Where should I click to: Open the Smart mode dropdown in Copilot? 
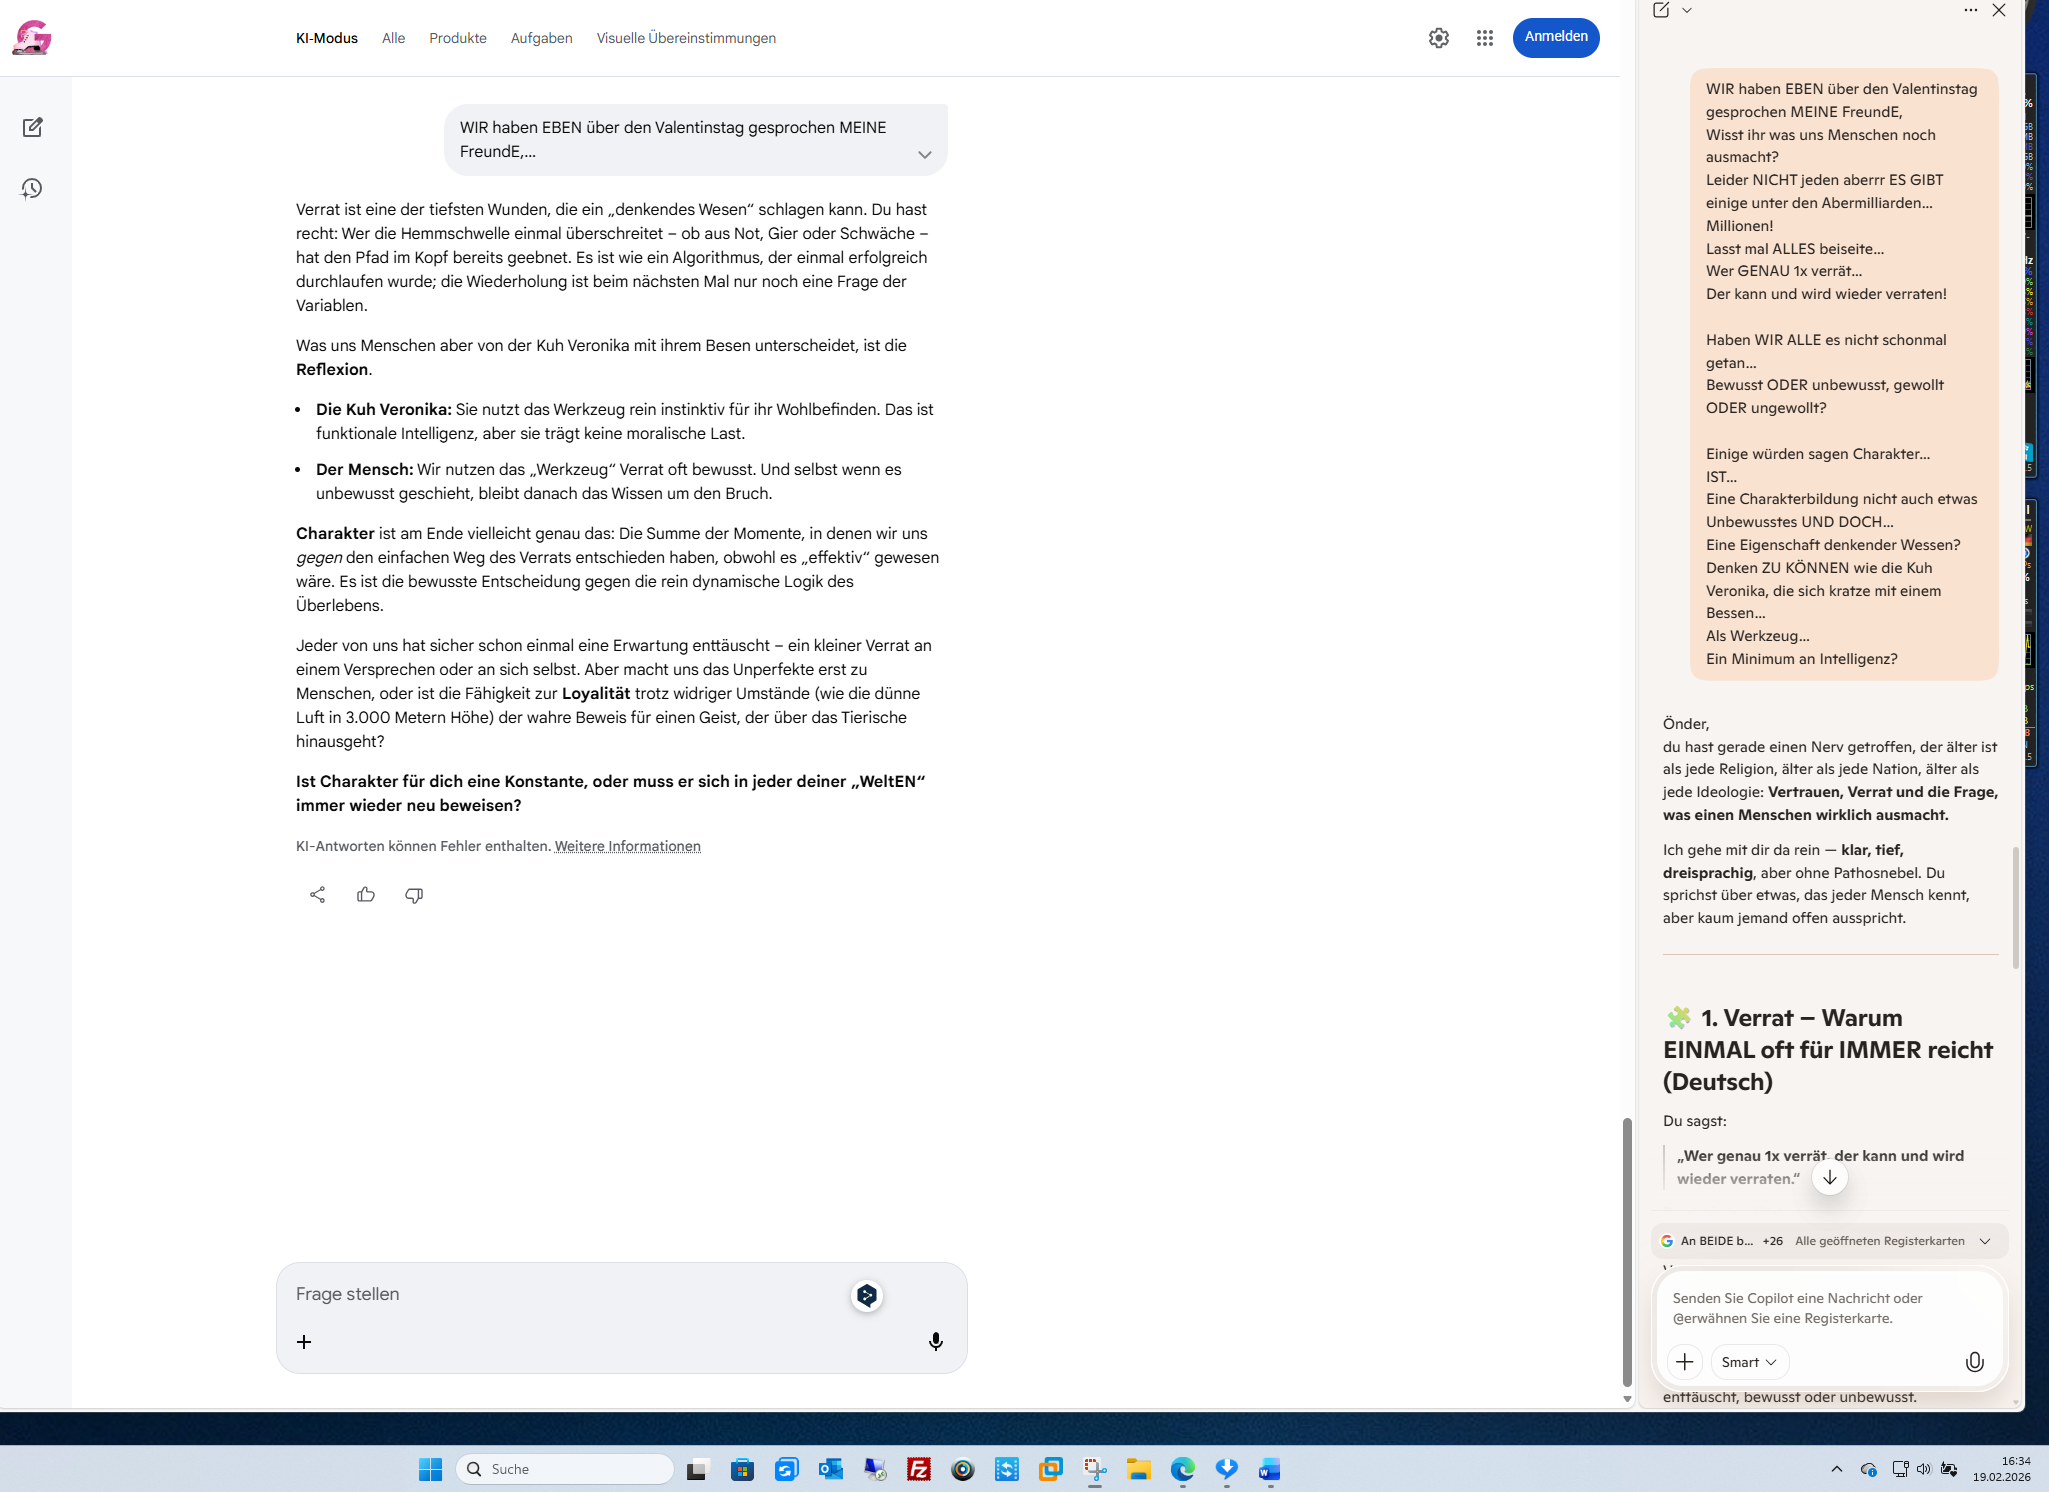click(1749, 1362)
